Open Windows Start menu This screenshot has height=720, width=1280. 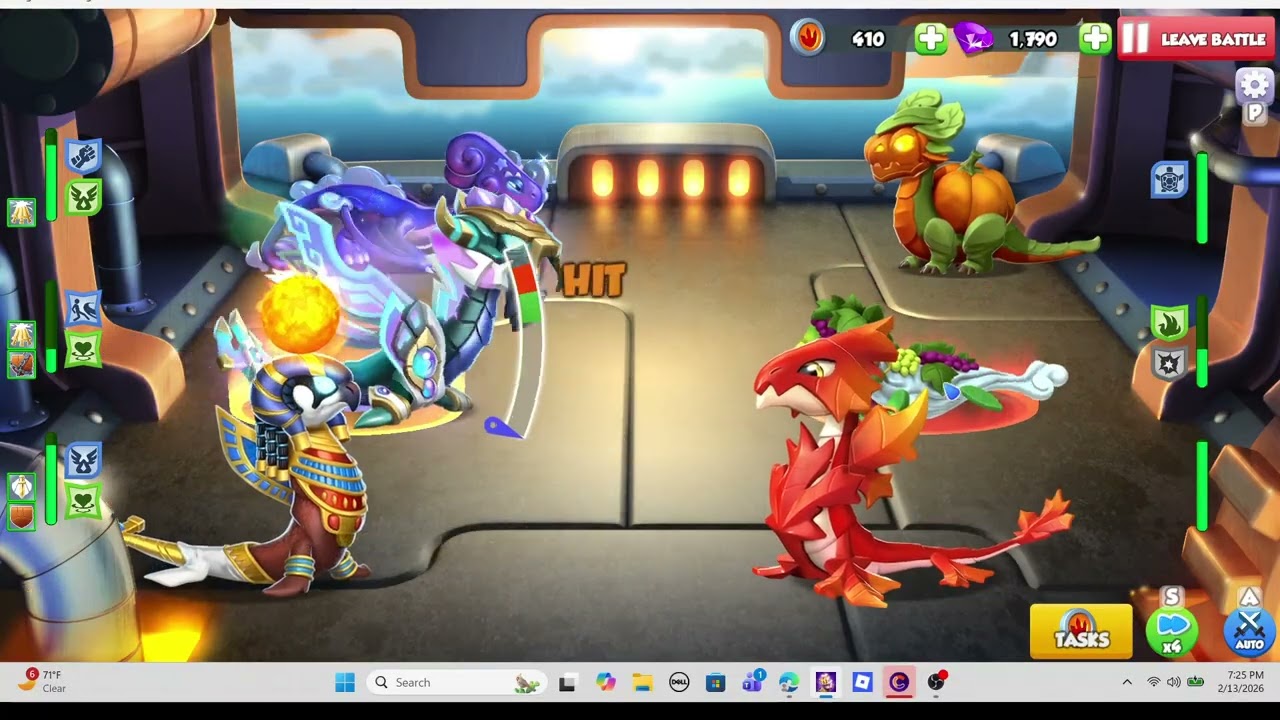click(x=345, y=682)
